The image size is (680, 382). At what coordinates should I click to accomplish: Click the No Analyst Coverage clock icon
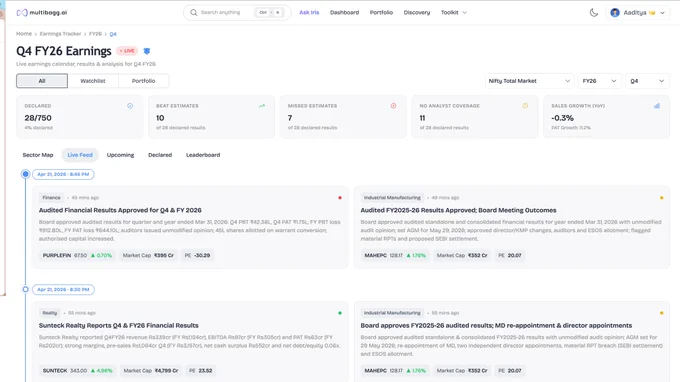point(525,106)
